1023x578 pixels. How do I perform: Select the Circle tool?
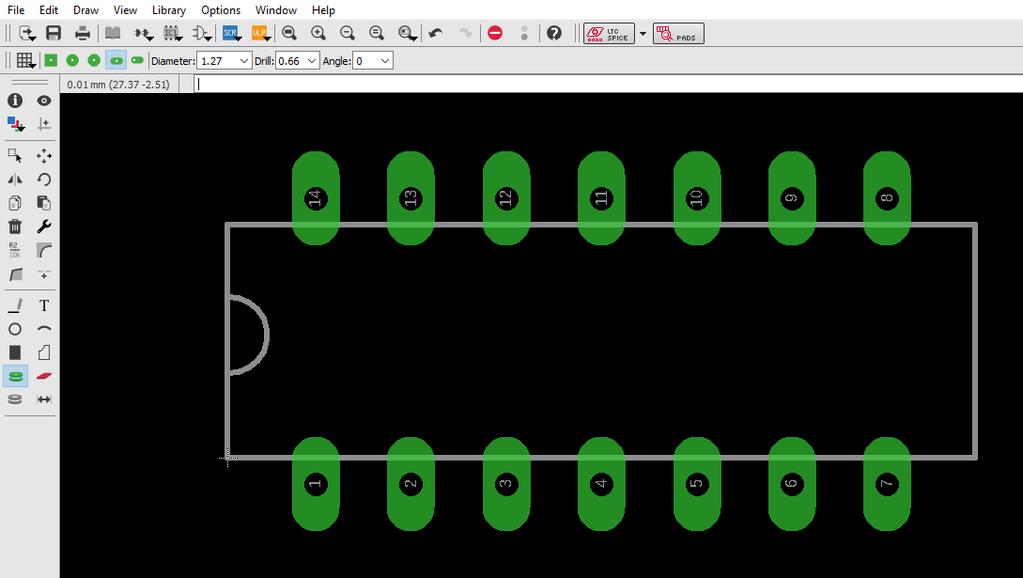tap(15, 329)
